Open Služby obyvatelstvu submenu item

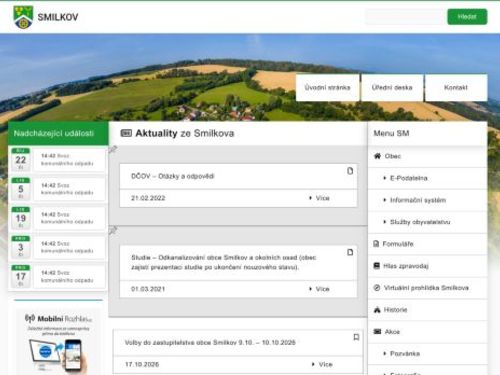click(x=420, y=222)
